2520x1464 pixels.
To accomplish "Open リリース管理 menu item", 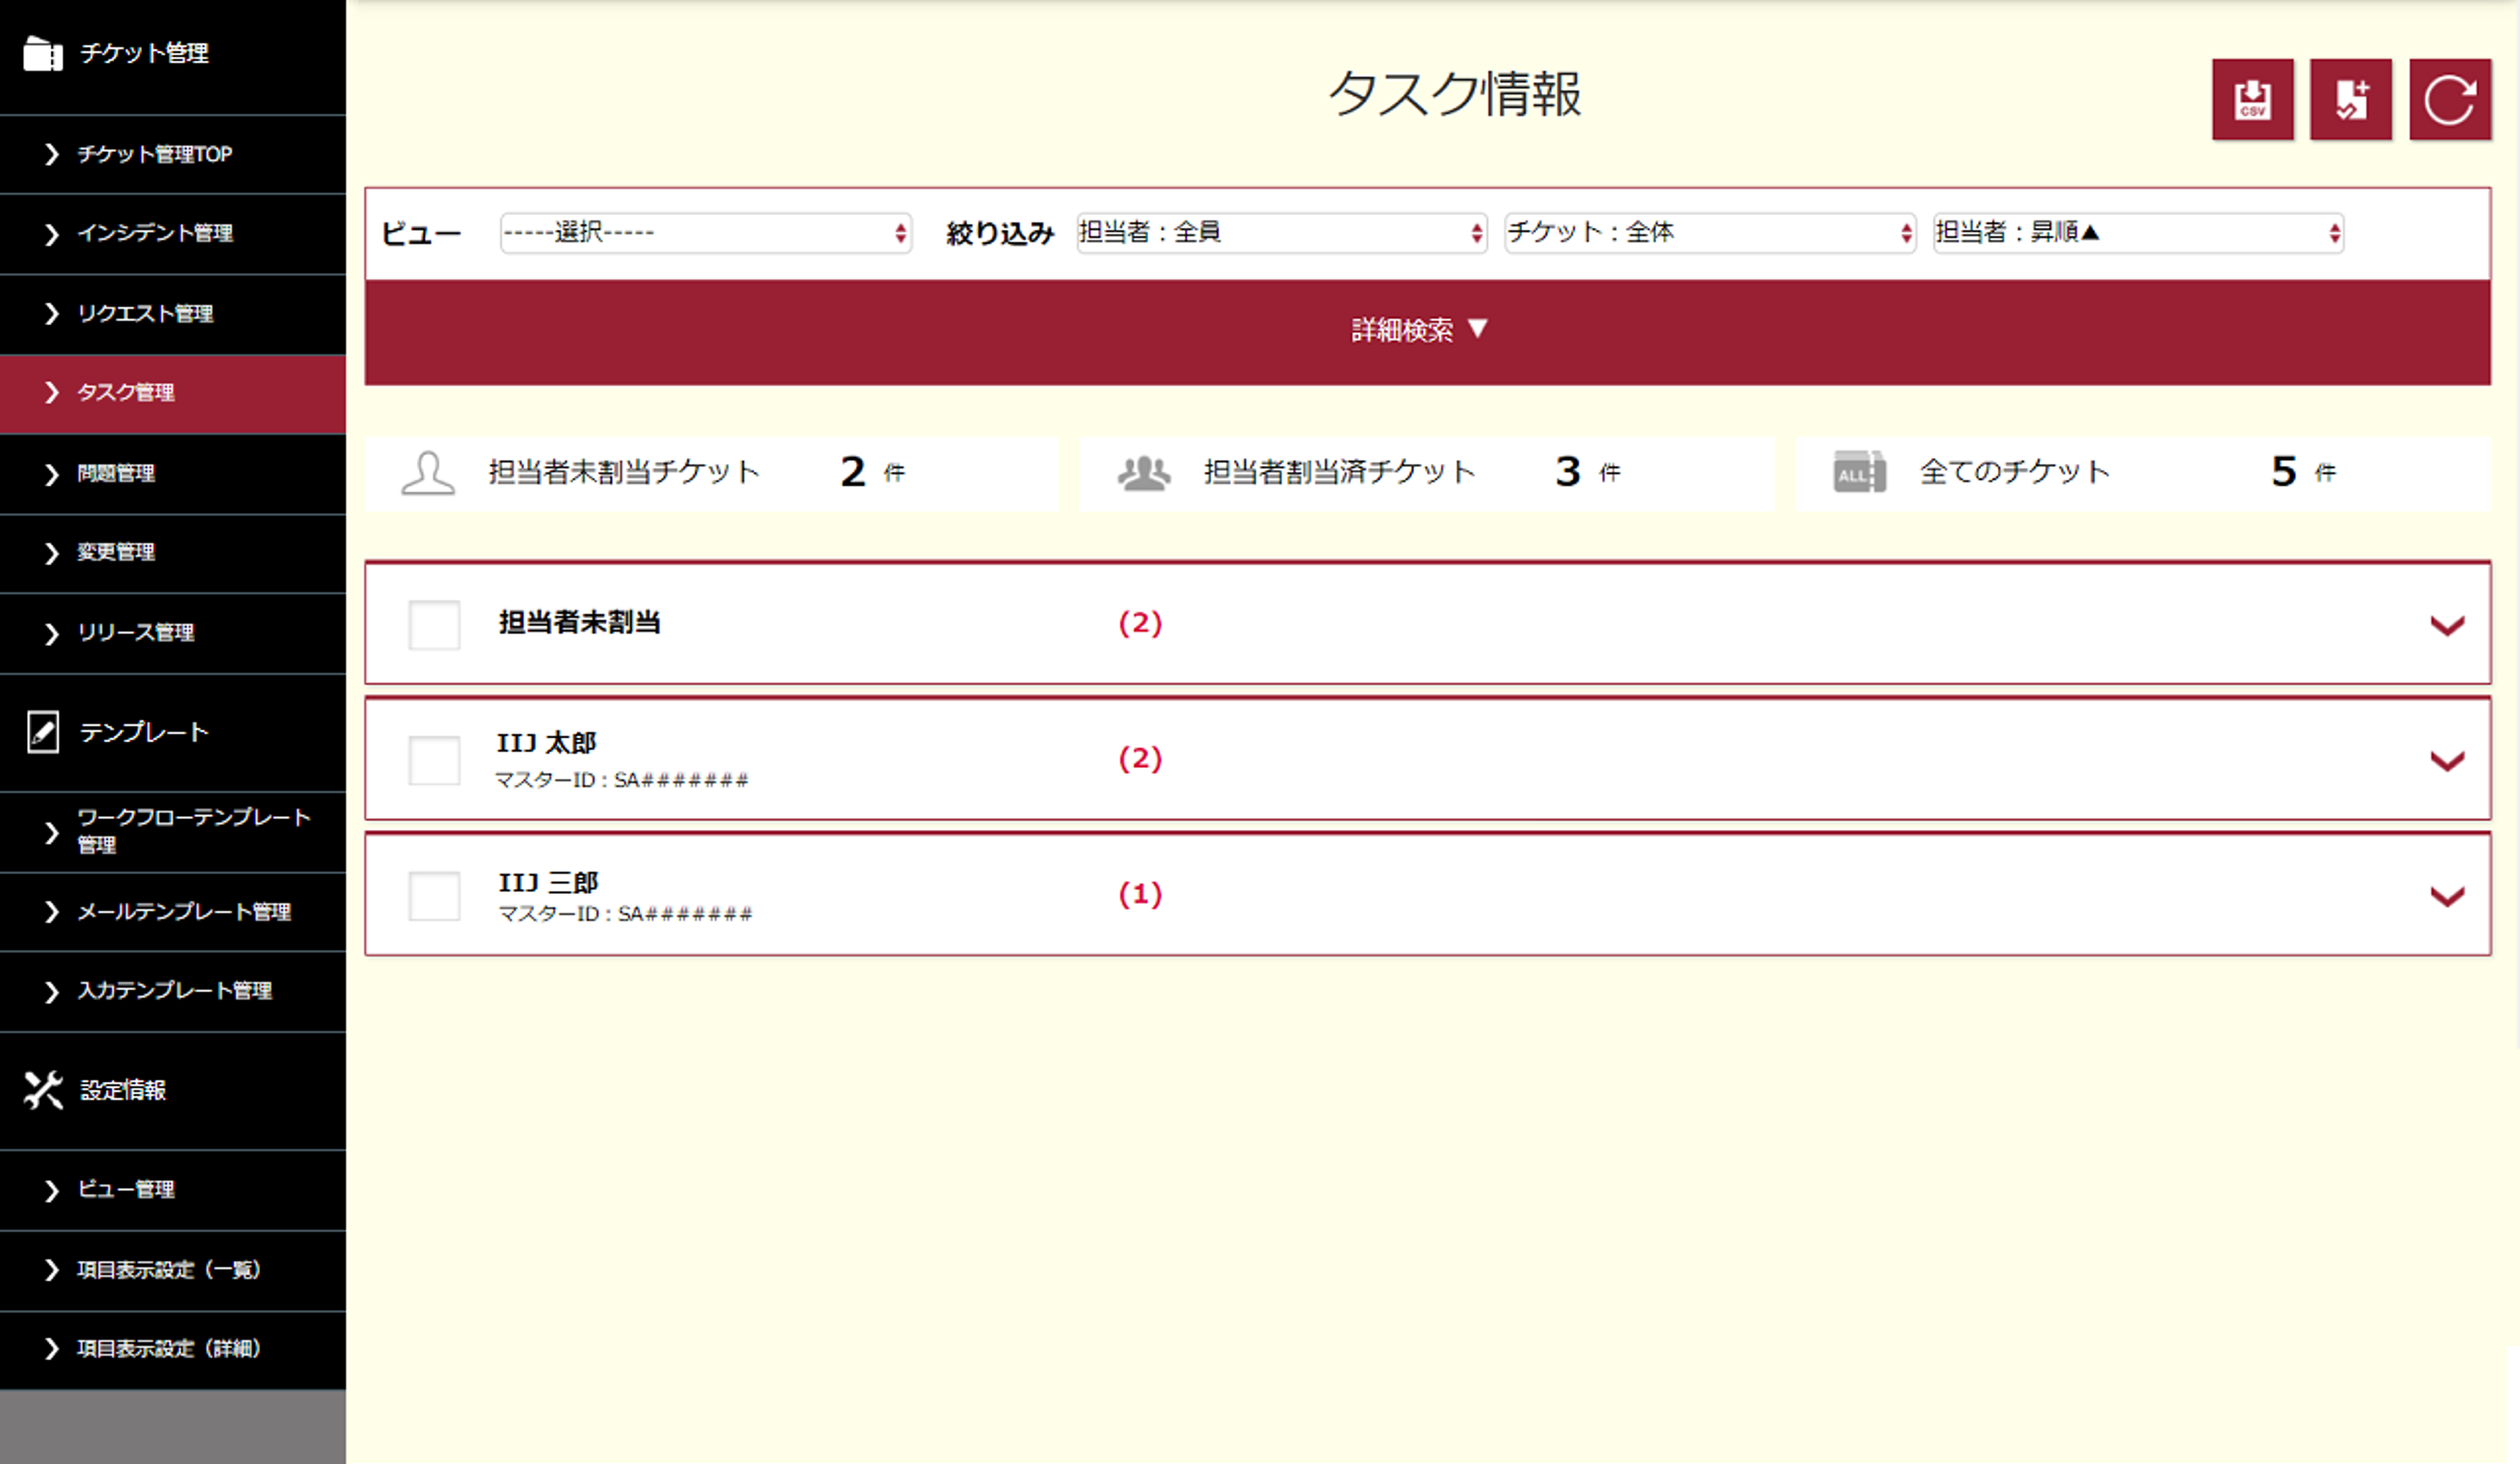I will (173, 633).
